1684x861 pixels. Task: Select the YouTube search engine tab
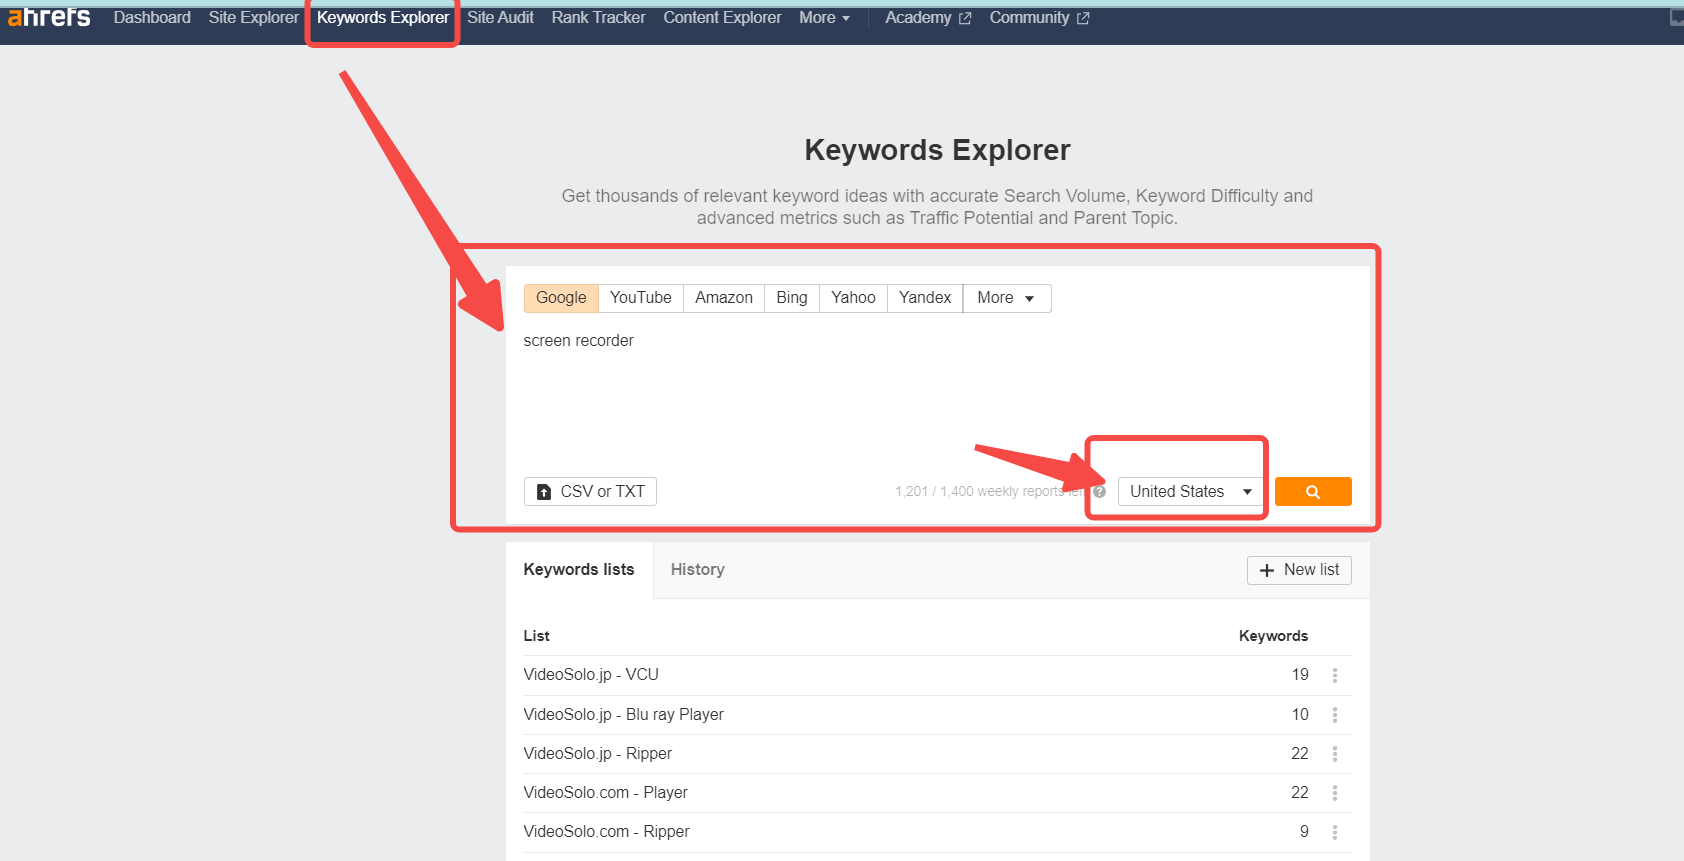coord(641,298)
